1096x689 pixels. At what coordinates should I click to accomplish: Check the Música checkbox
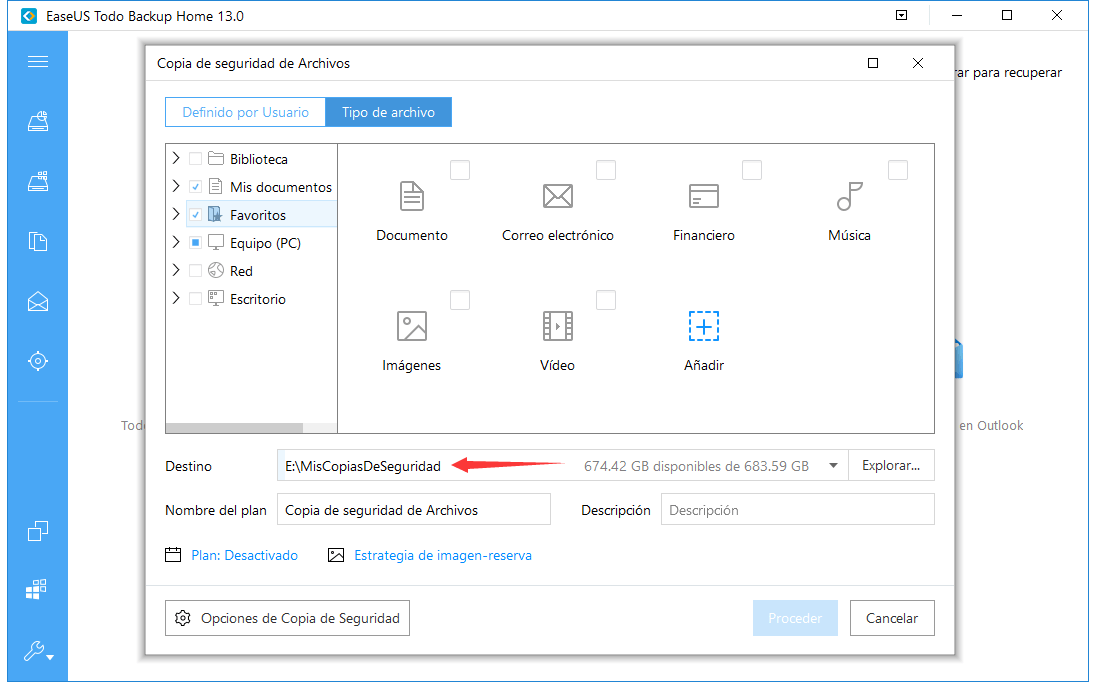[897, 170]
